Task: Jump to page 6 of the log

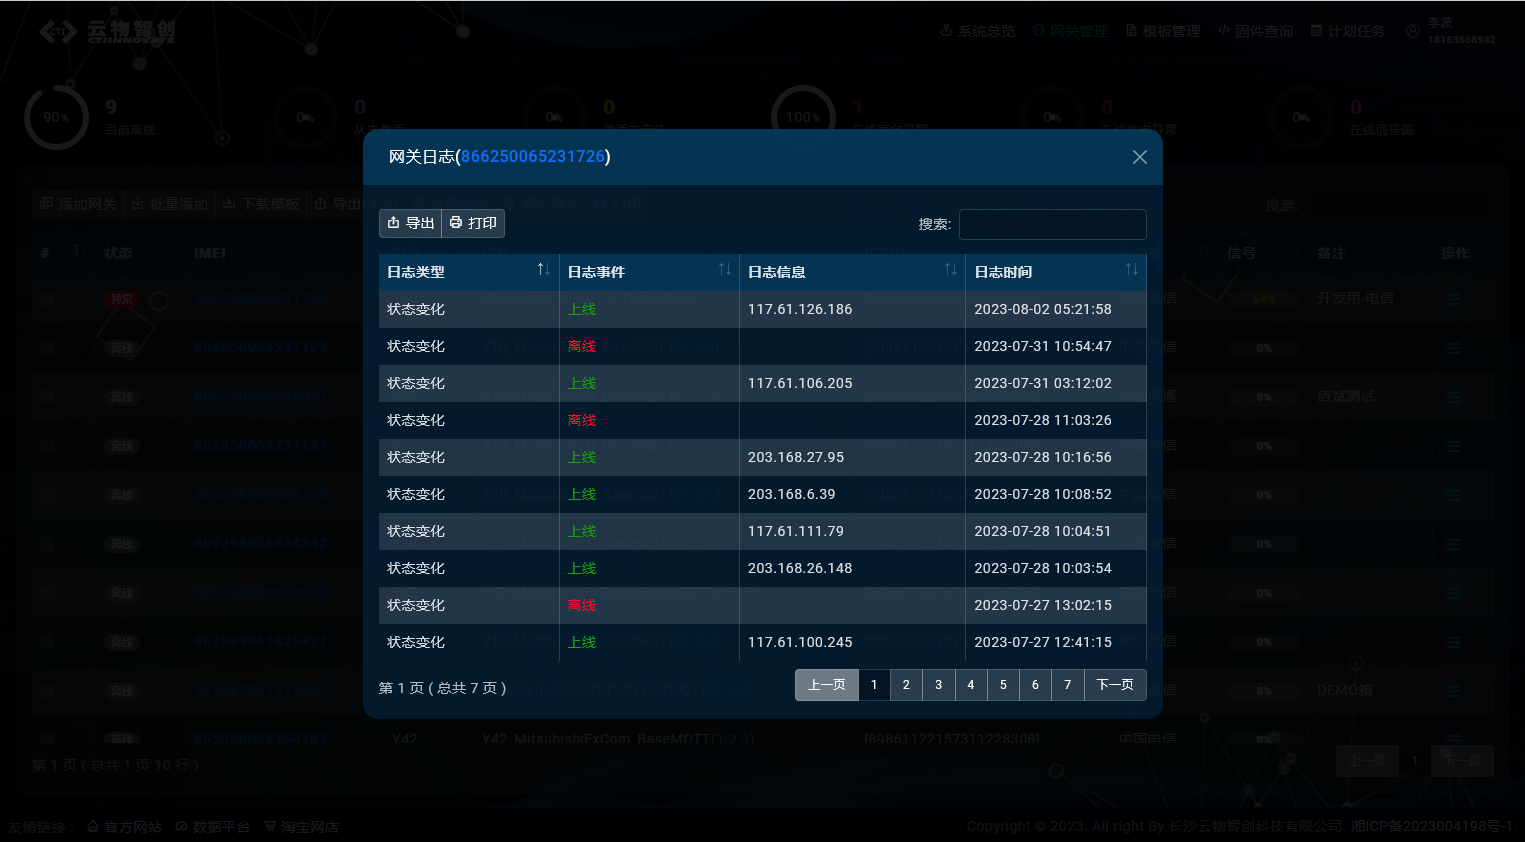Action: tap(1035, 685)
